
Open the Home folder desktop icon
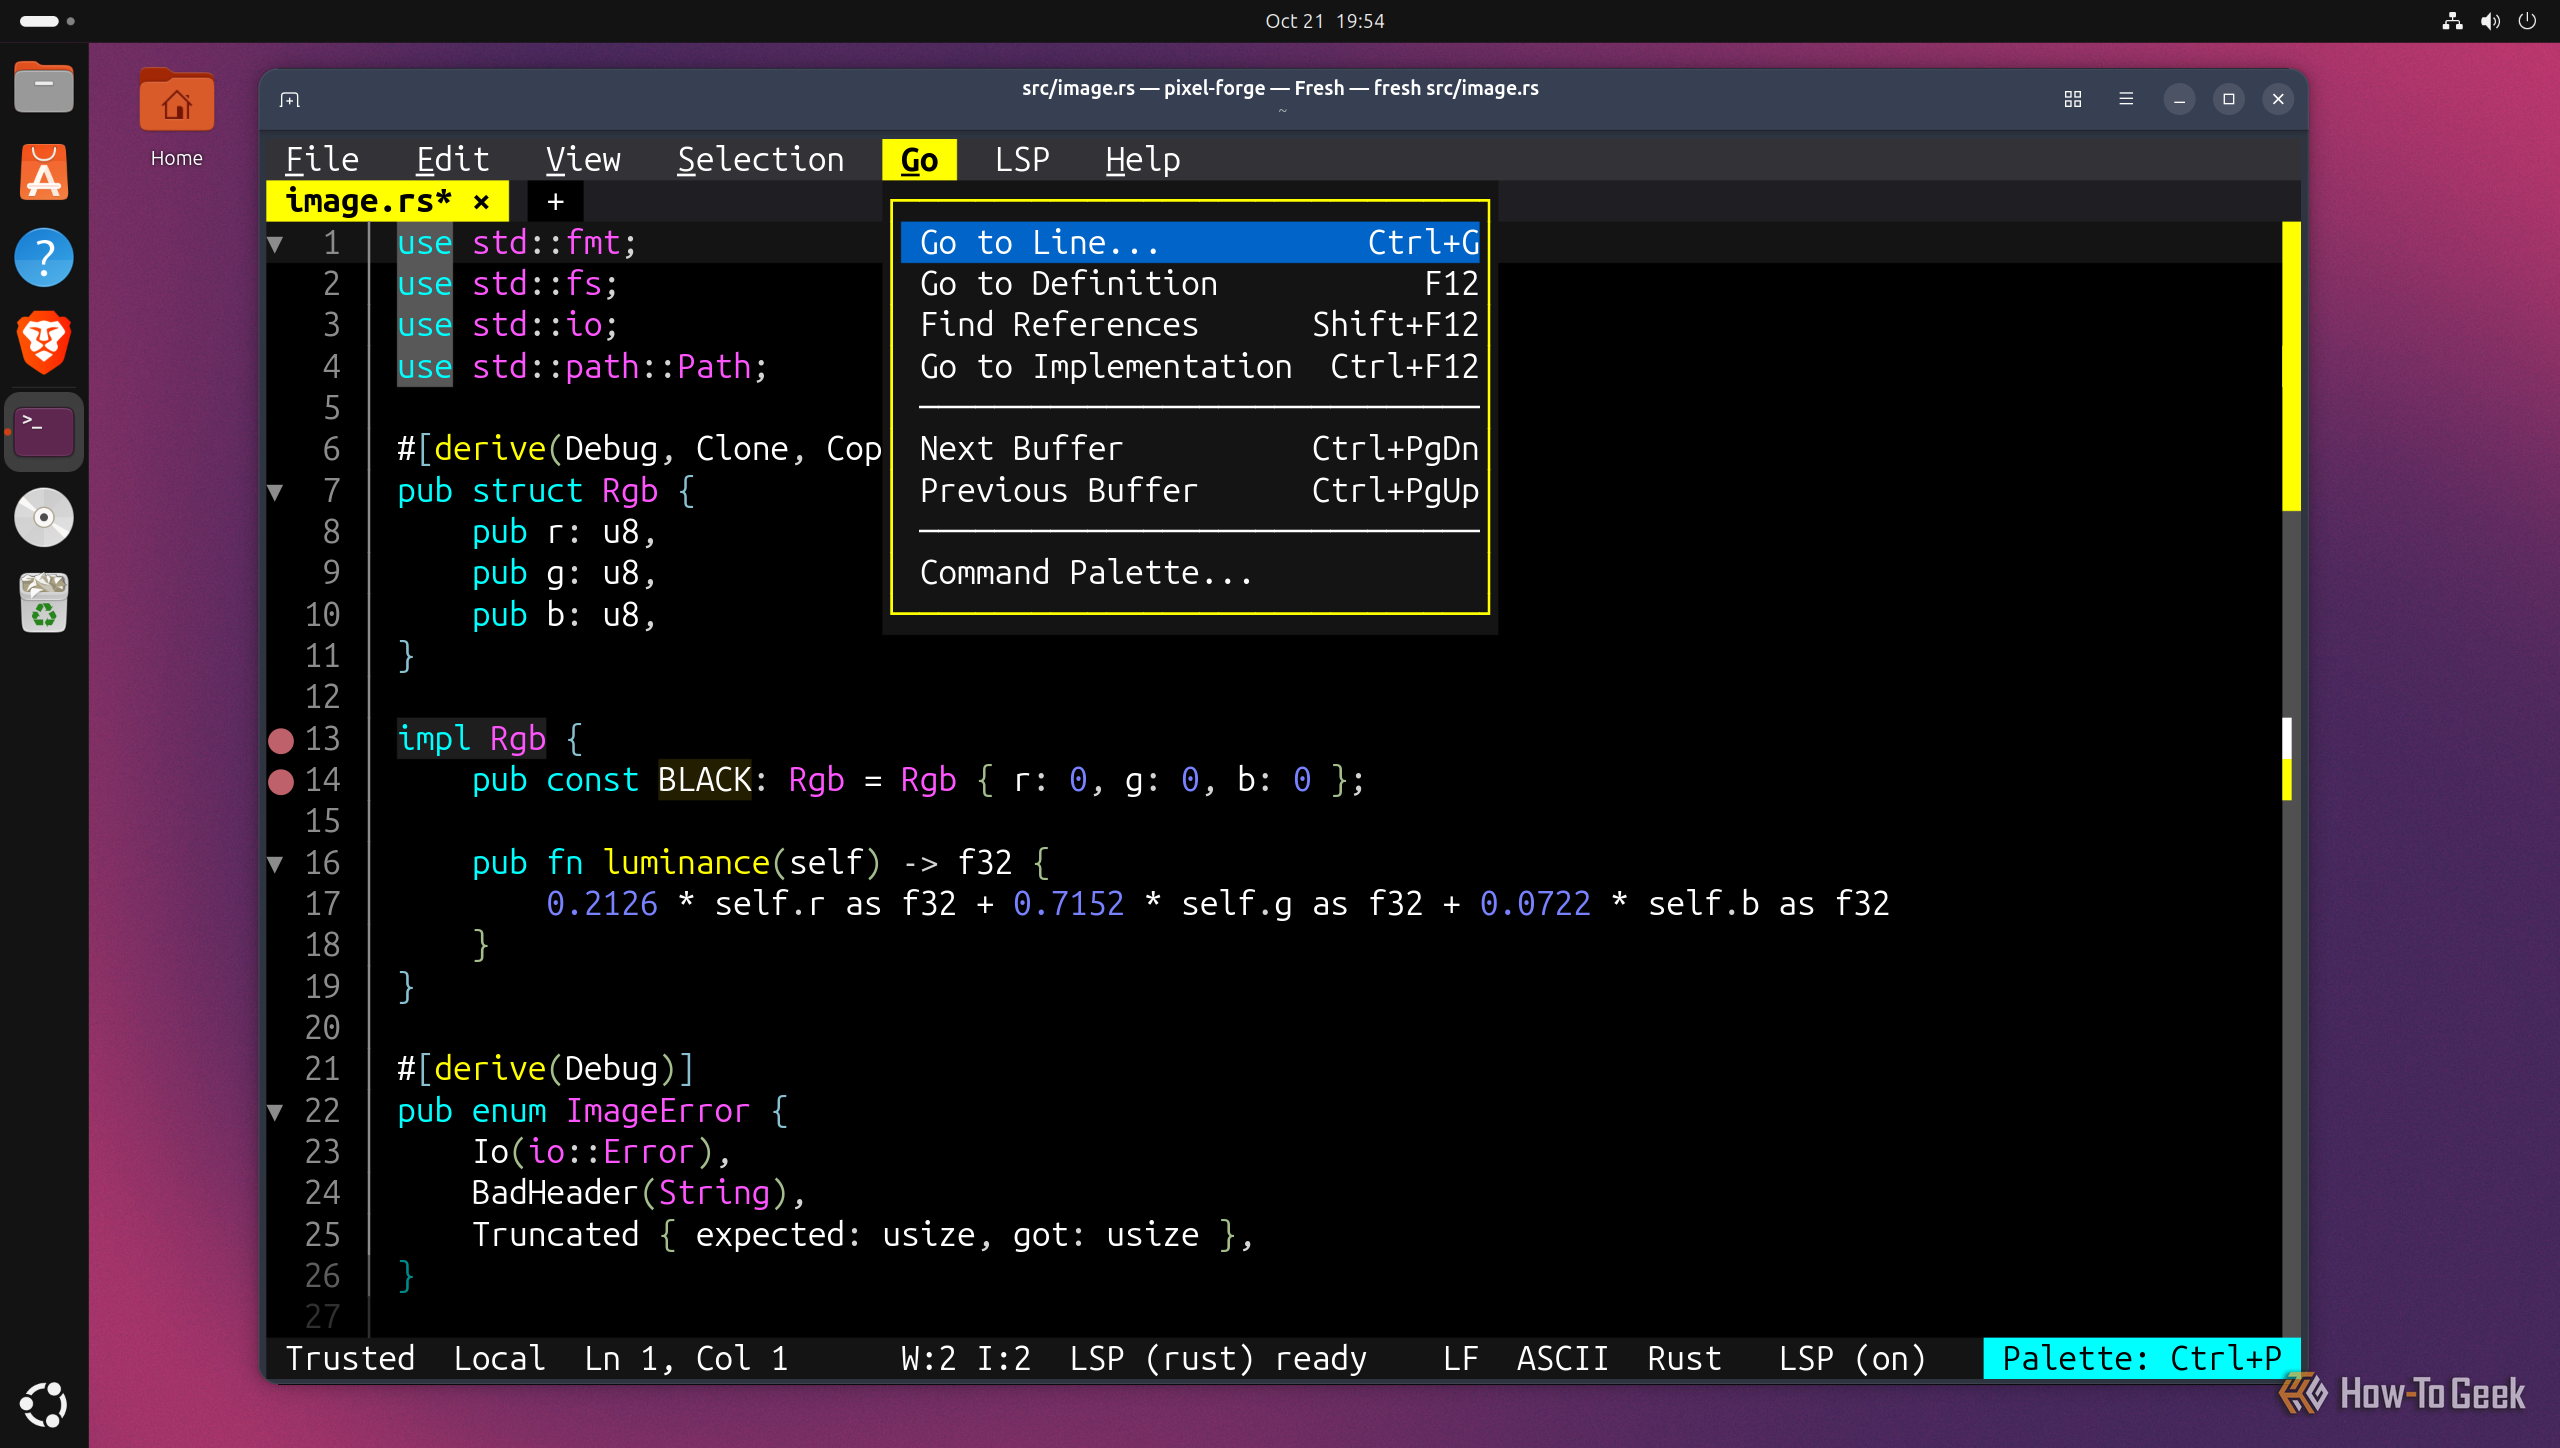(x=176, y=118)
